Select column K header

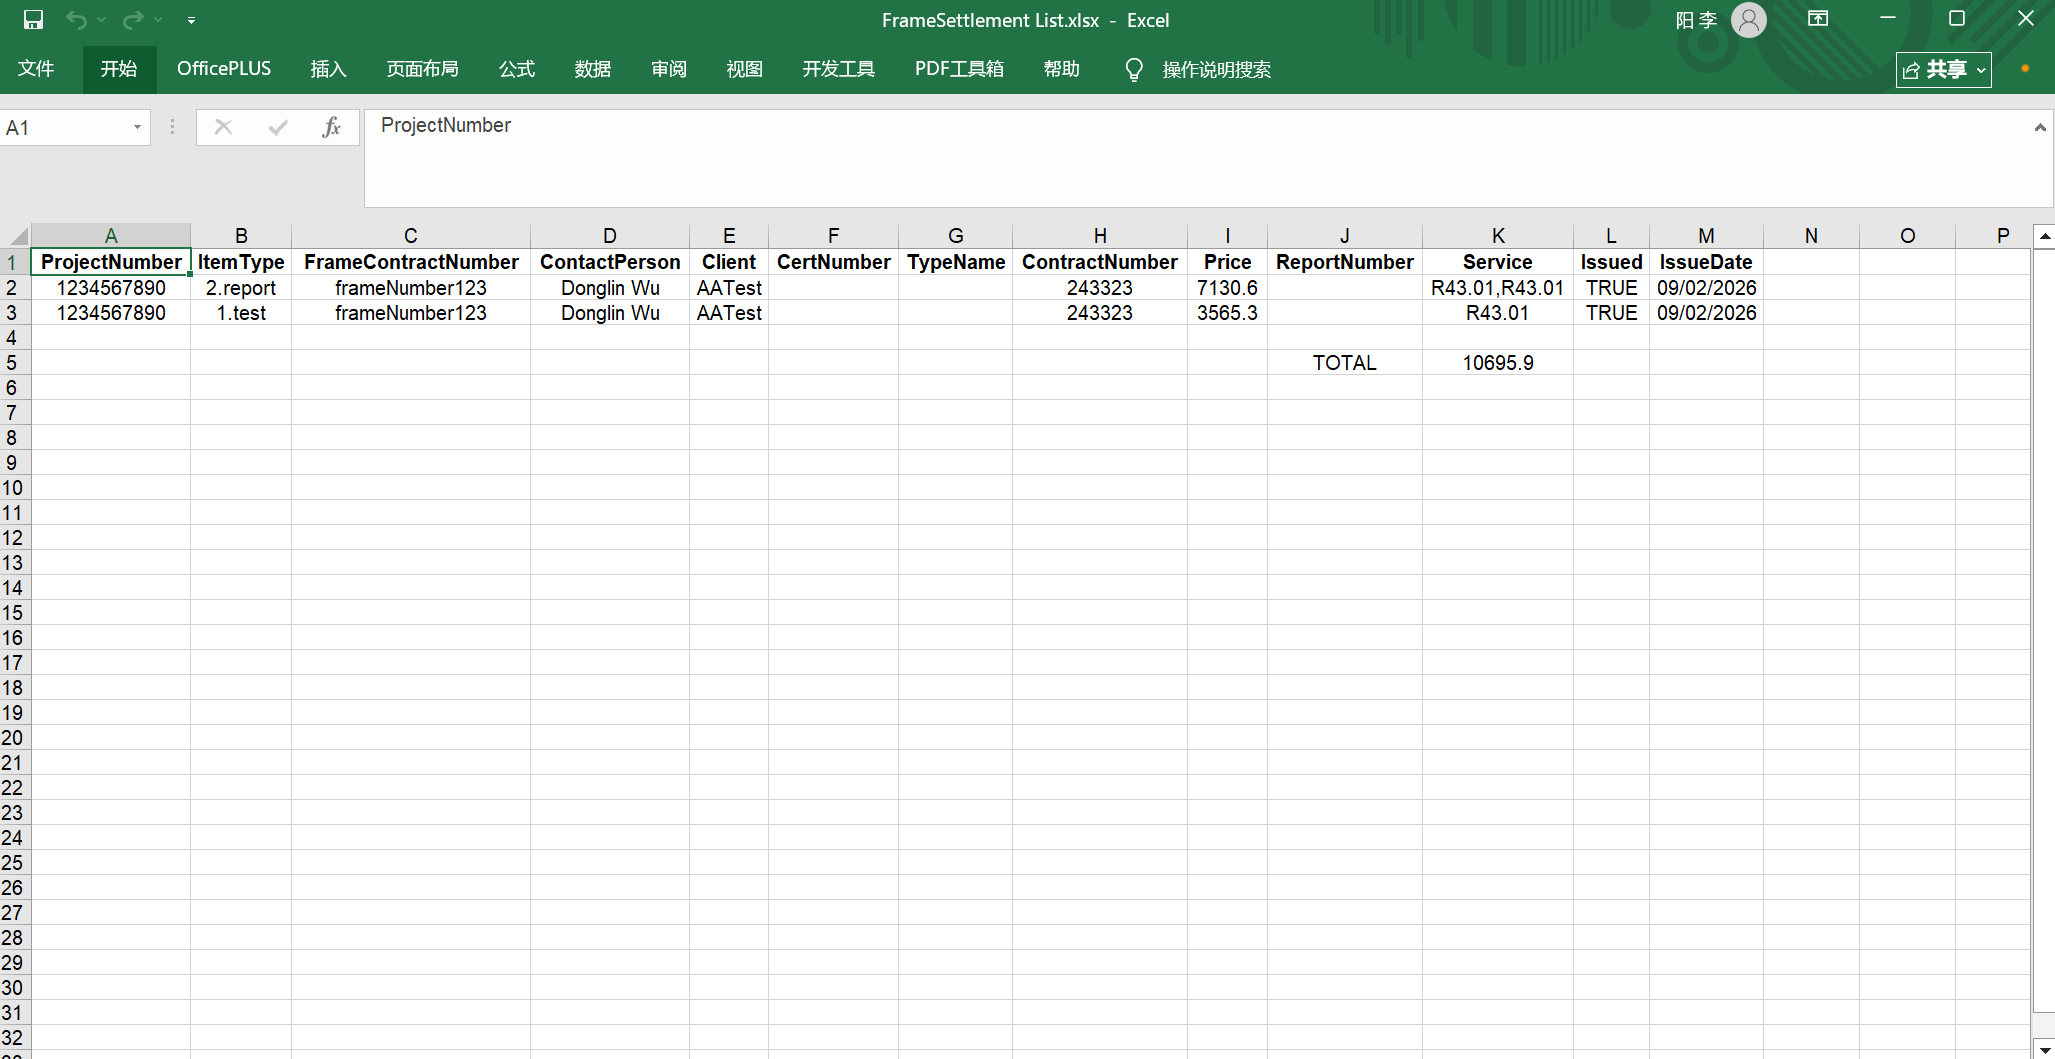pos(1497,236)
